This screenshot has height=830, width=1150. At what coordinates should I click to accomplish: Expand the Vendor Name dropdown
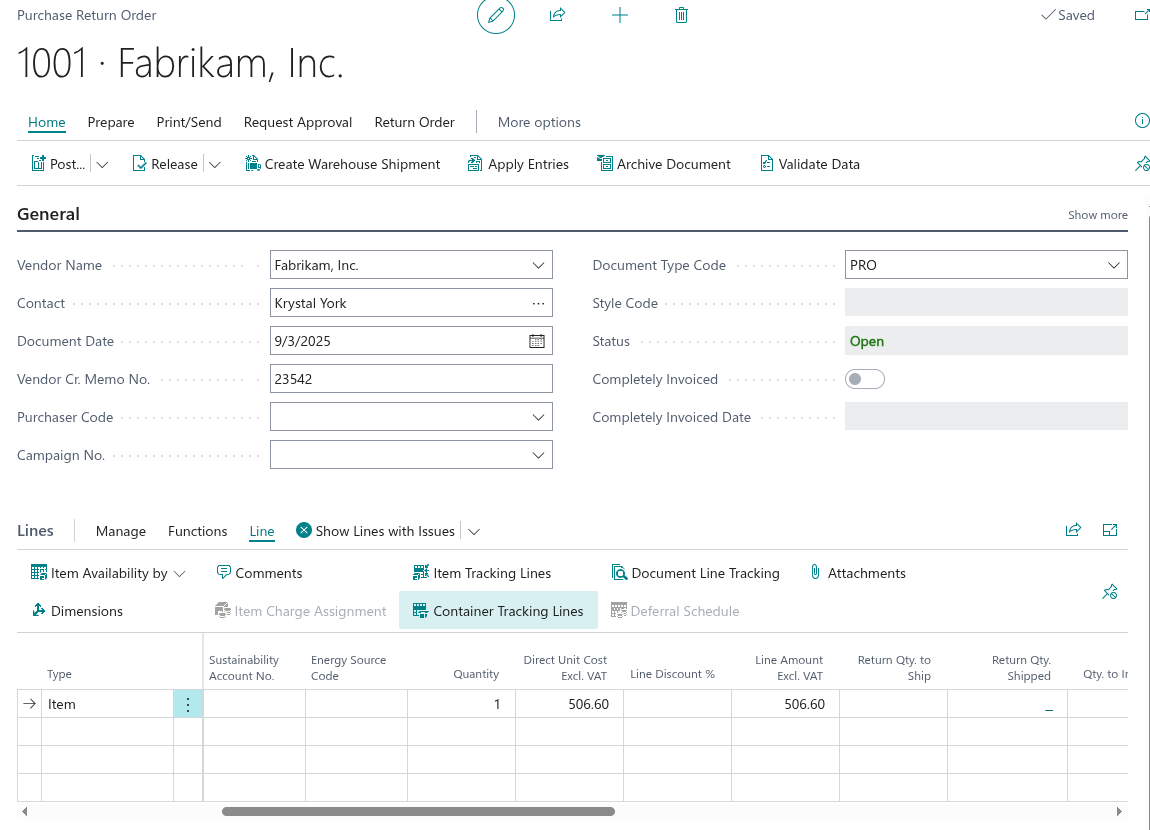click(539, 265)
